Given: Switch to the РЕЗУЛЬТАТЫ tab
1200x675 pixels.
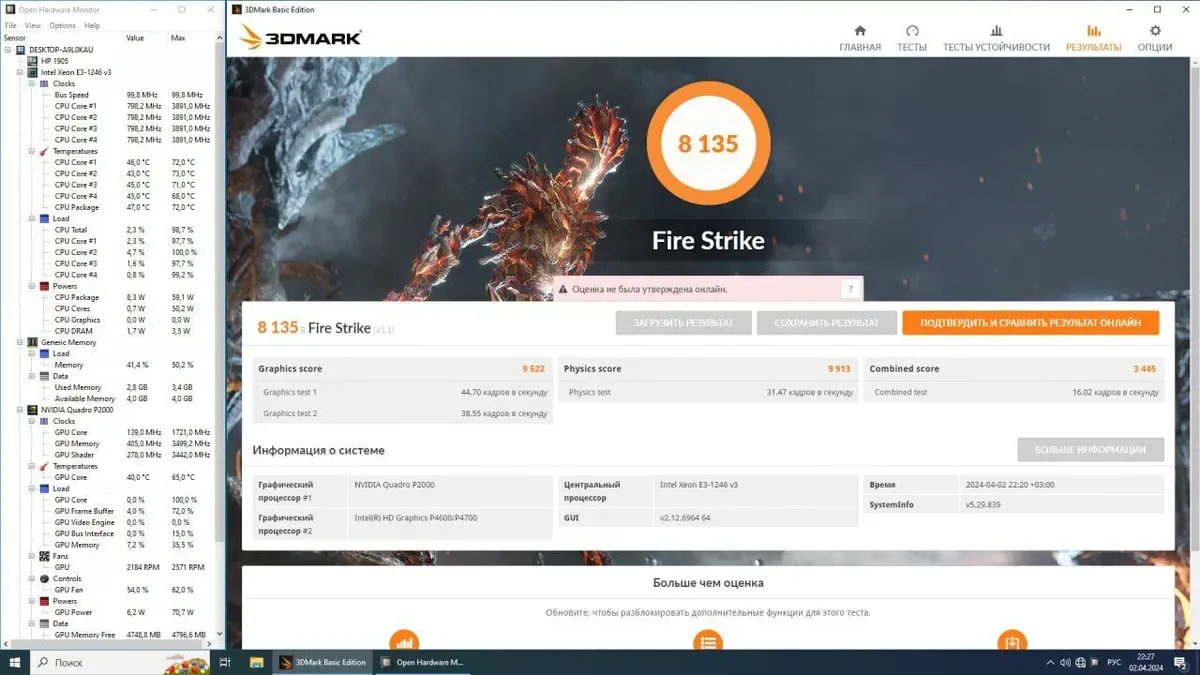Looking at the screenshot, I should pyautogui.click(x=1093, y=38).
